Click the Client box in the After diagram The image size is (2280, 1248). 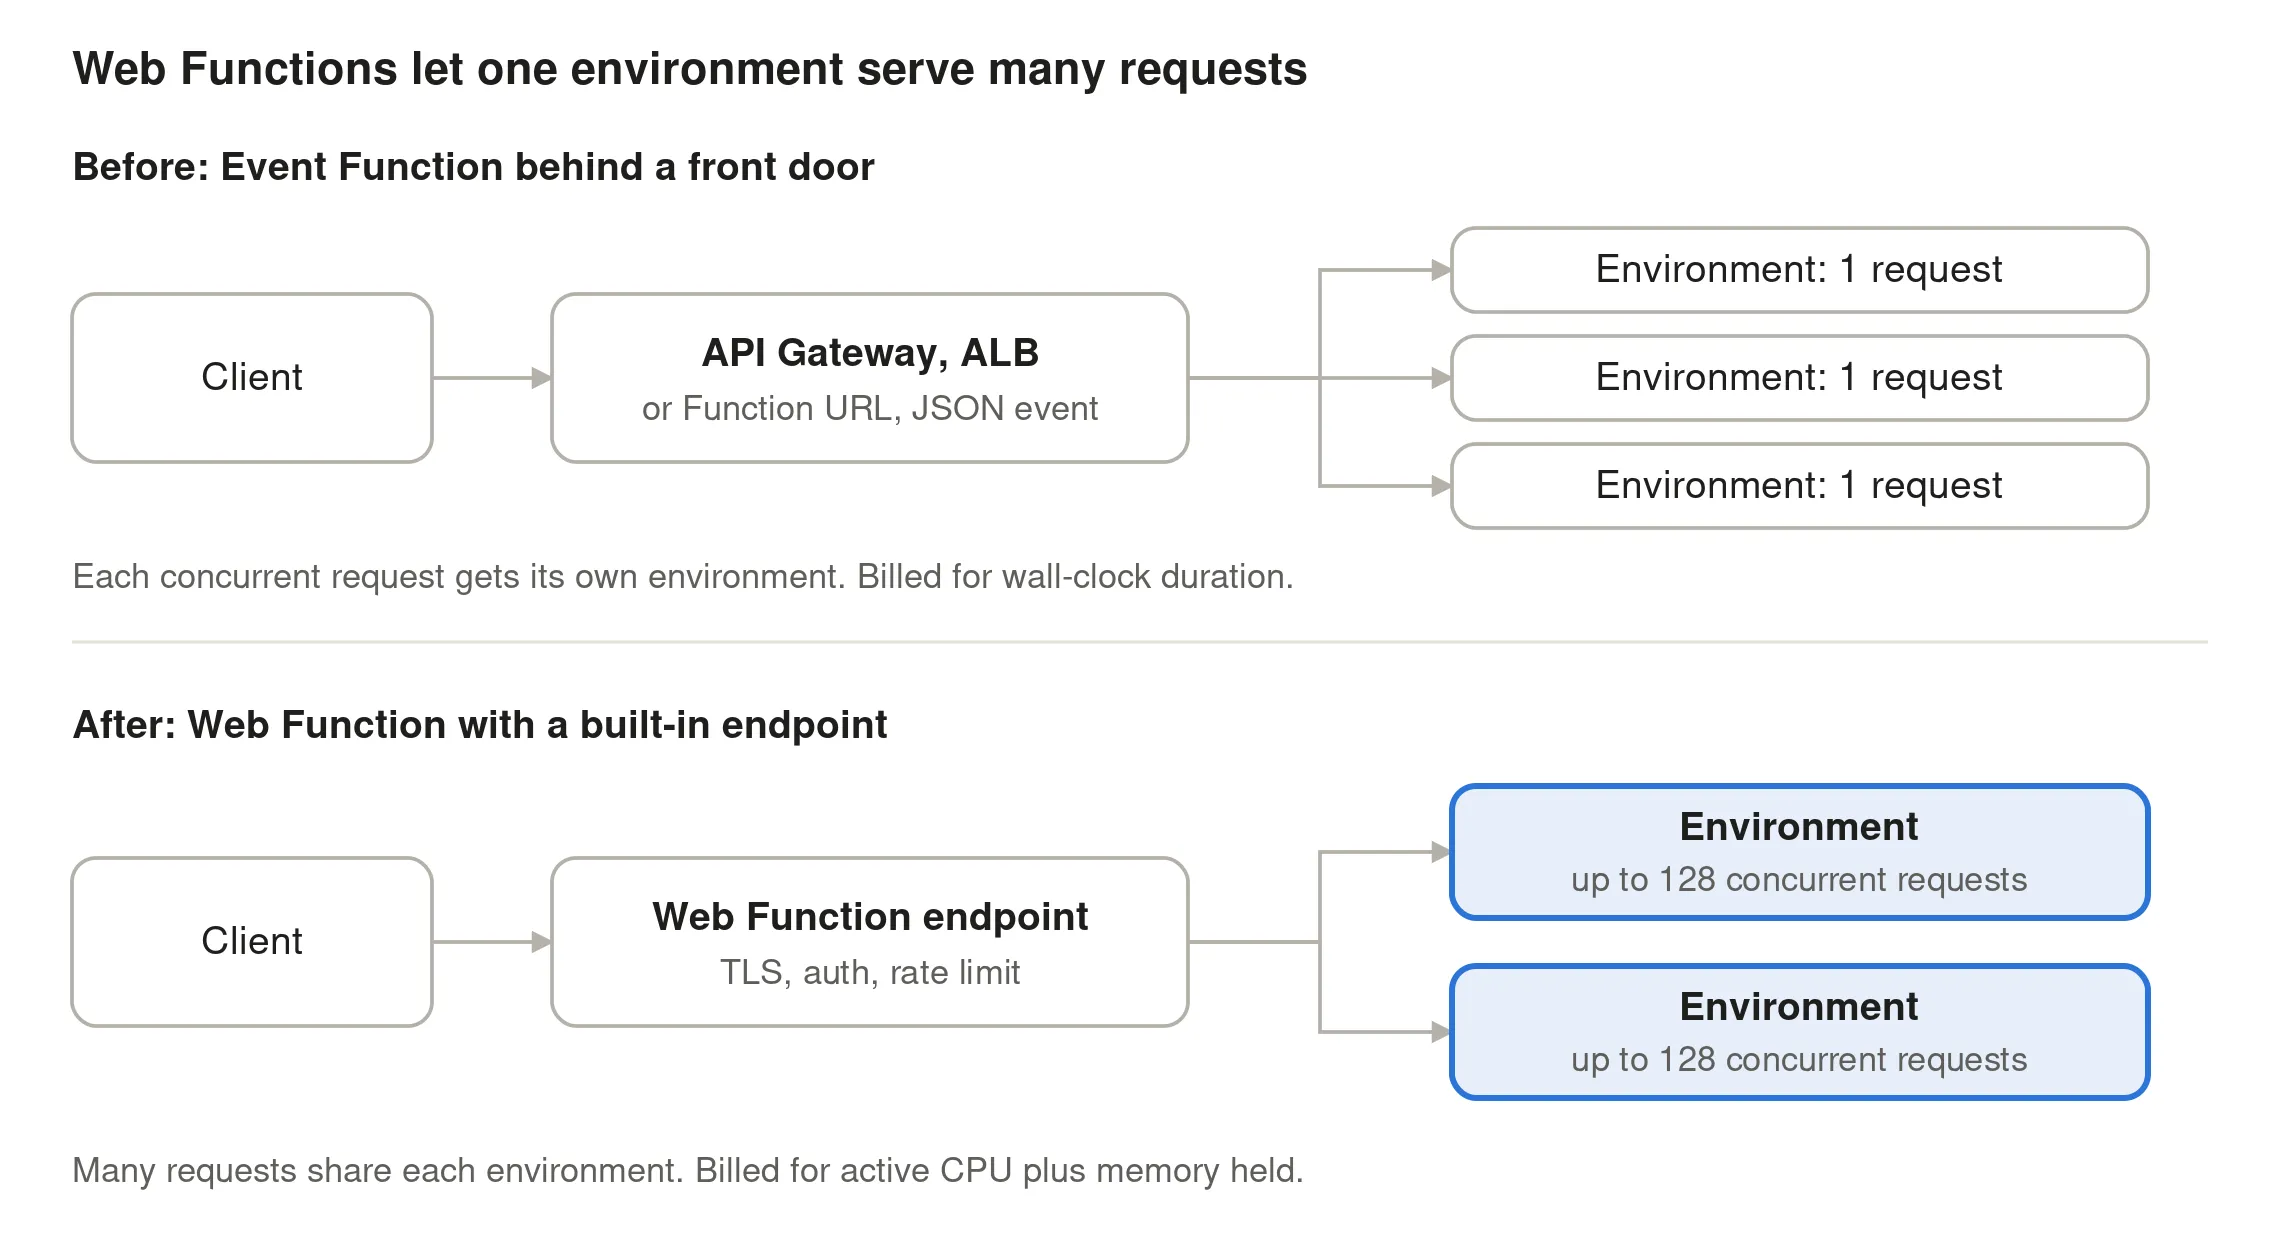pyautogui.click(x=252, y=942)
